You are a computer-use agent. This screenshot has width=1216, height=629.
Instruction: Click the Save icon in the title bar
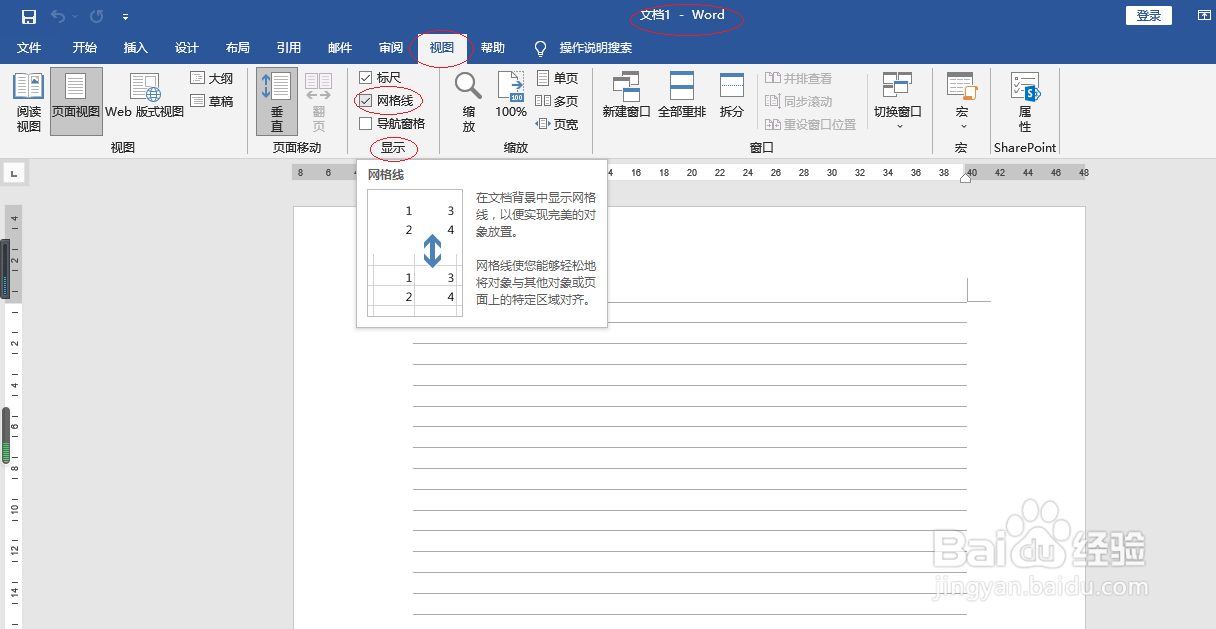pyautogui.click(x=29, y=16)
